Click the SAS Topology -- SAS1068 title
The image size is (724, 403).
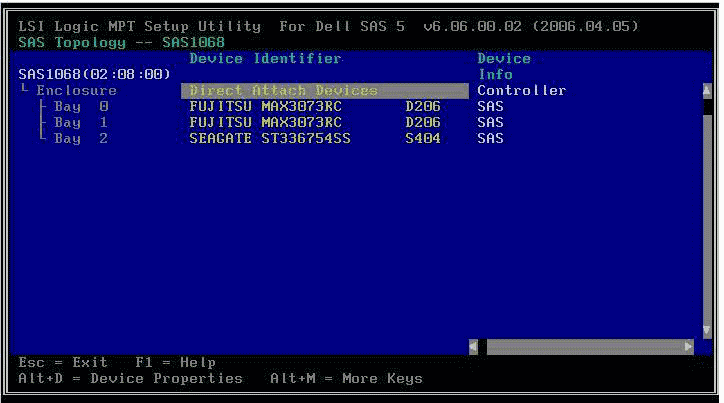pos(121,42)
